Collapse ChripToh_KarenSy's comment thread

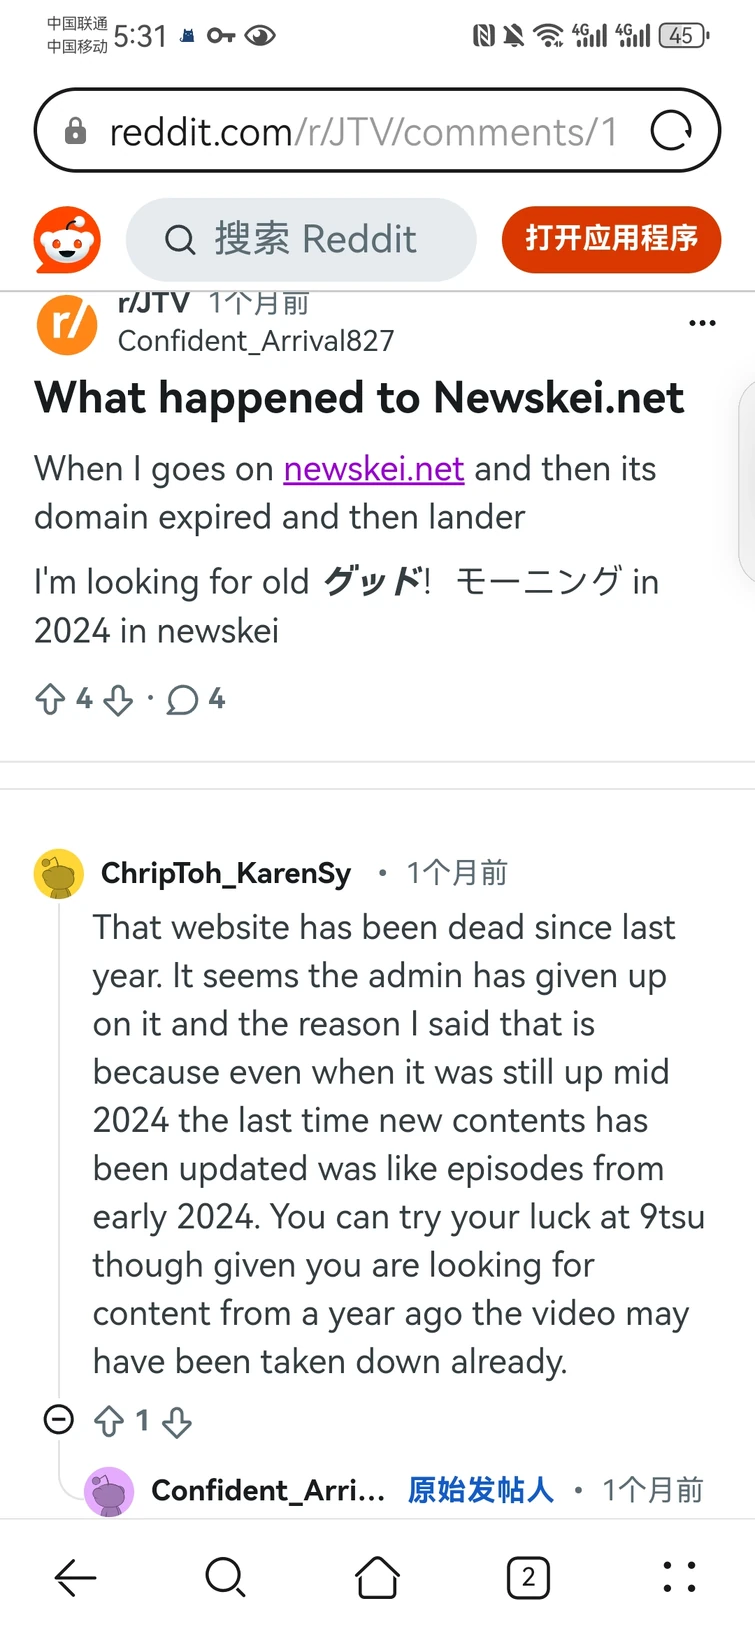coord(59,1419)
